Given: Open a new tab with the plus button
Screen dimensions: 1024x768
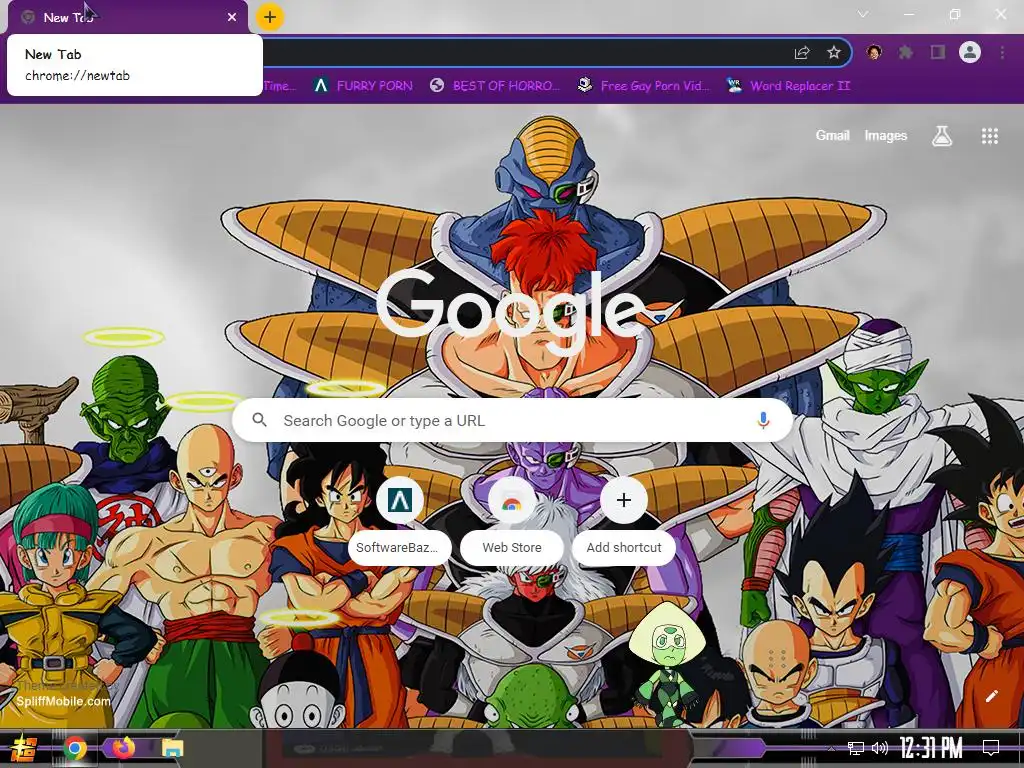Looking at the screenshot, I should pos(270,17).
